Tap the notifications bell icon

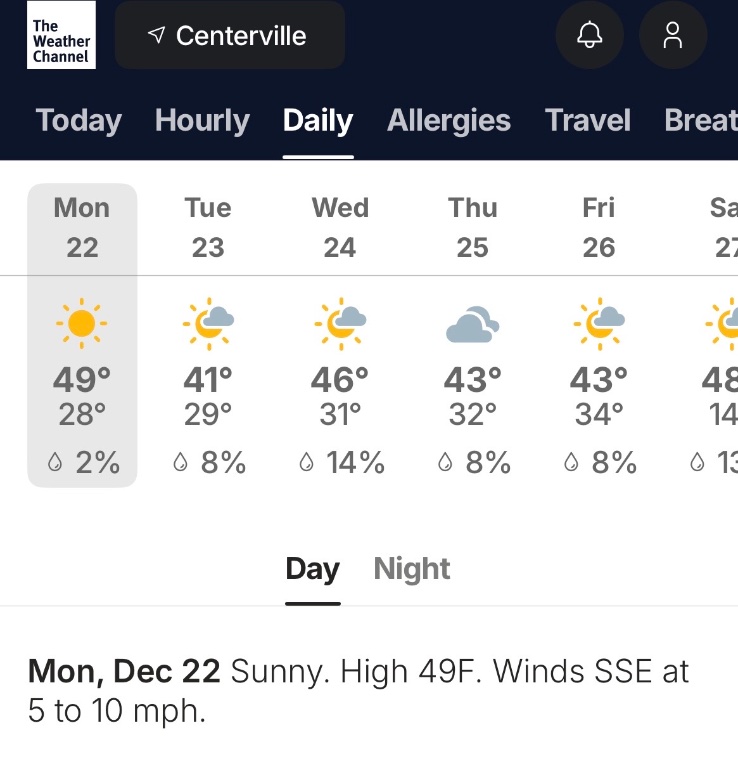click(590, 36)
